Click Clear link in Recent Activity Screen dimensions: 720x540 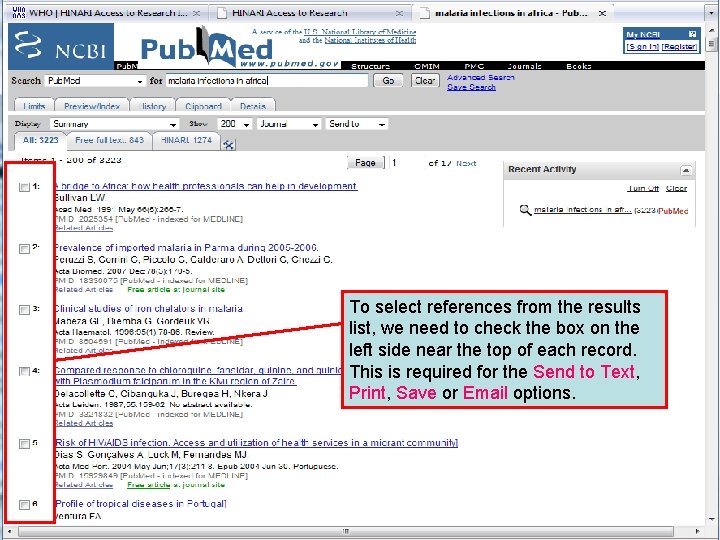pyautogui.click(x=676, y=189)
